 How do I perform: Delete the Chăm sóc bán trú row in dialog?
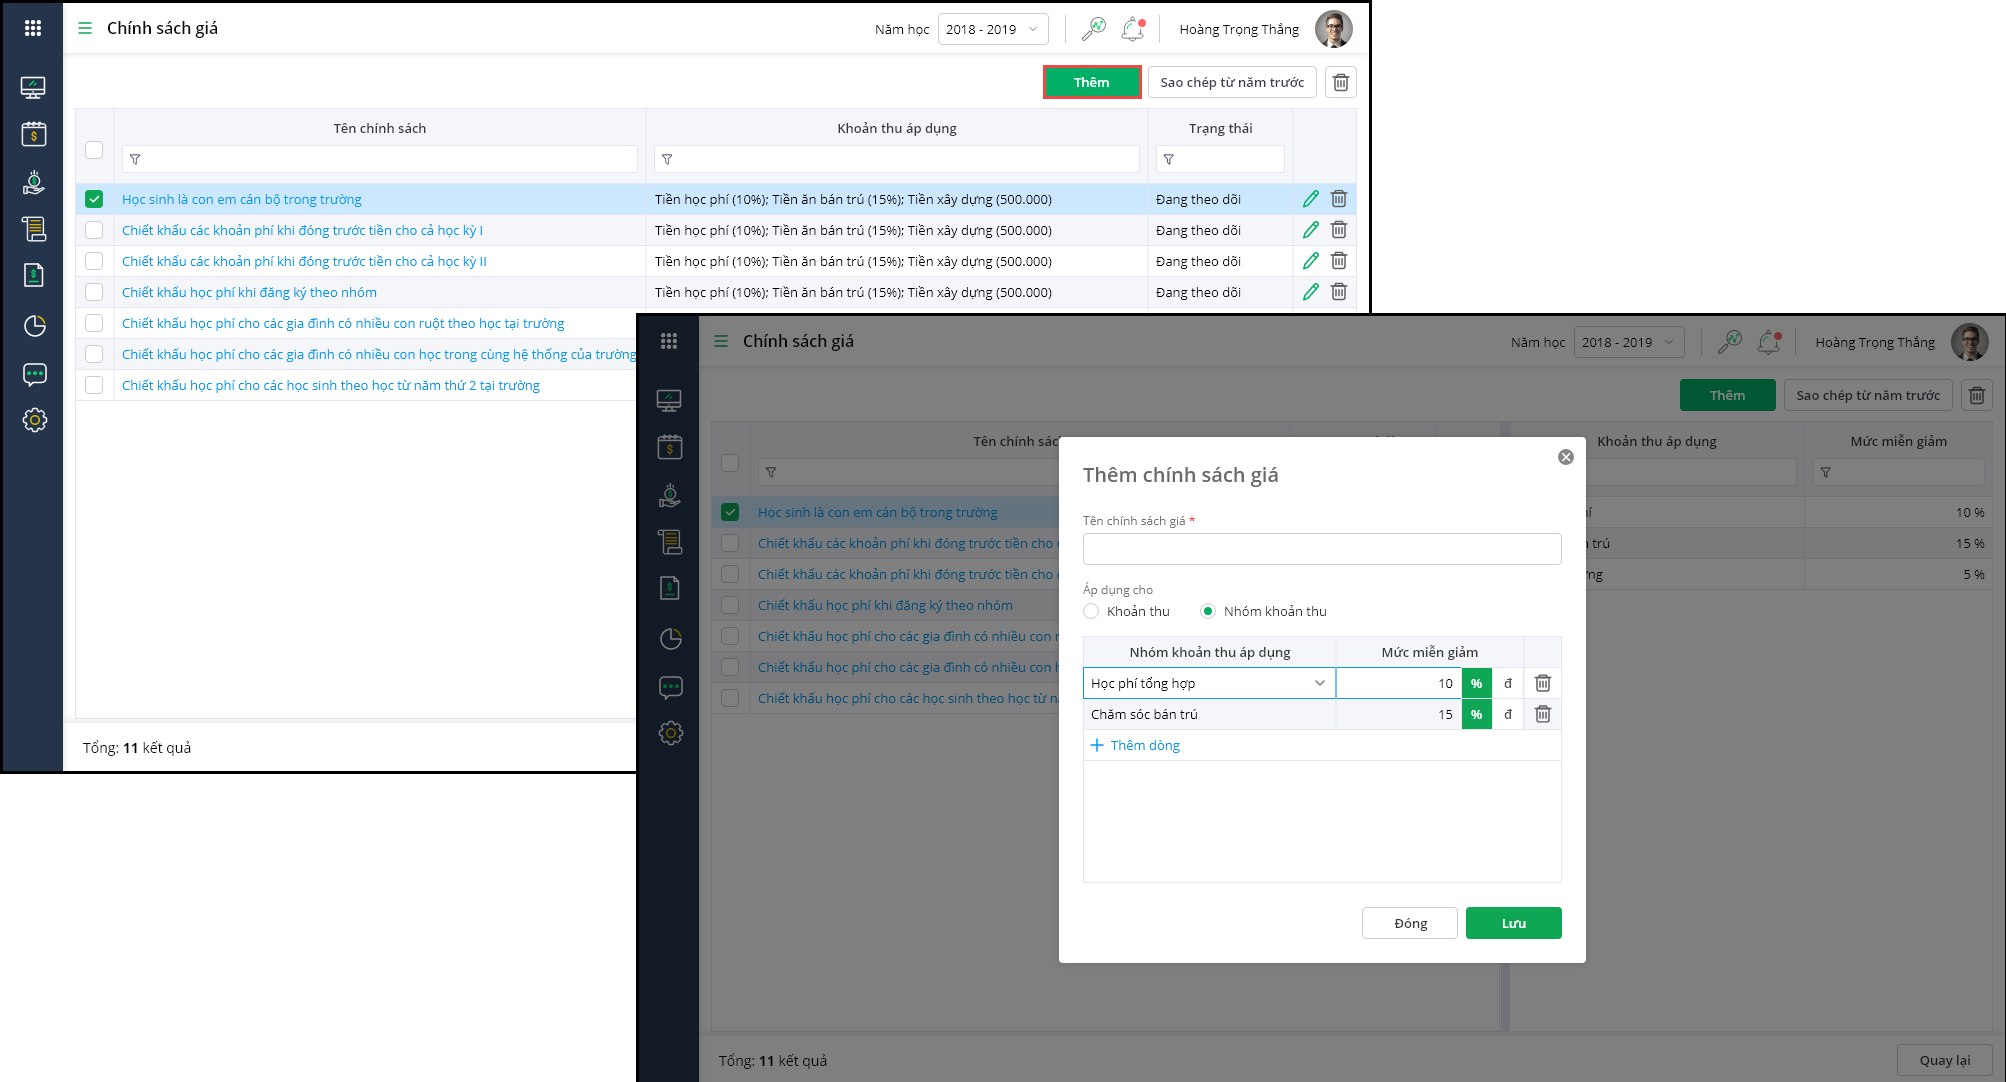pos(1543,714)
